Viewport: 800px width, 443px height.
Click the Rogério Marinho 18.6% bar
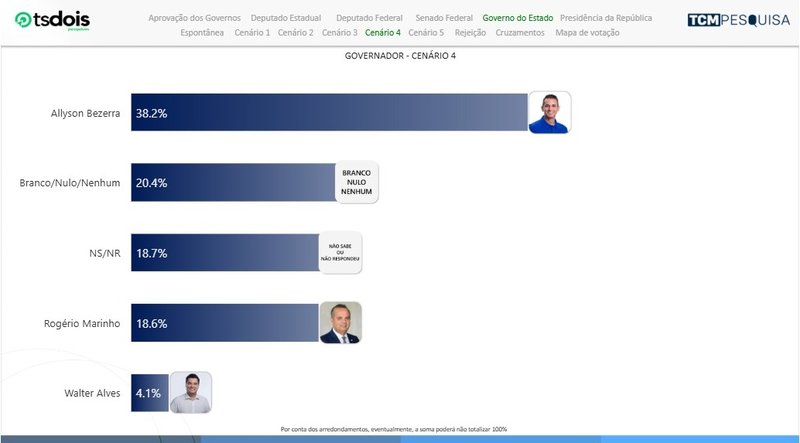click(x=225, y=323)
